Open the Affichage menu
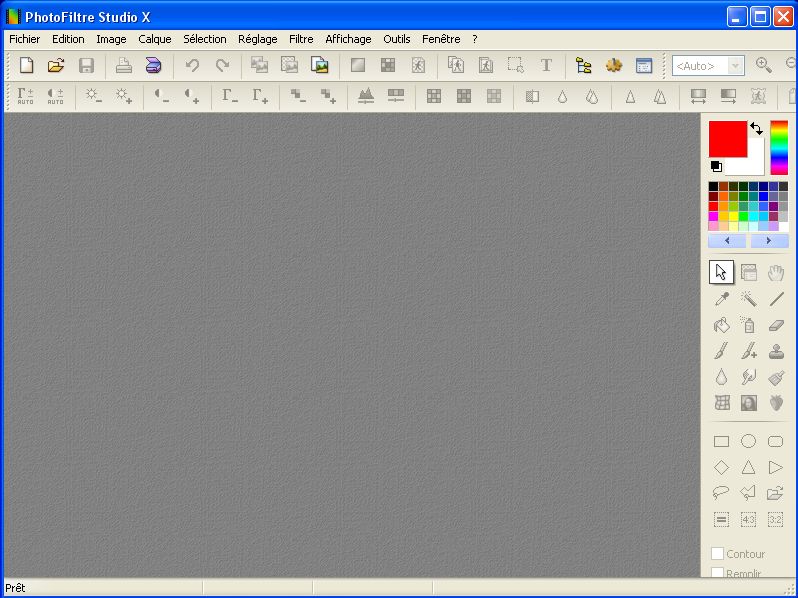798x598 pixels. (348, 39)
